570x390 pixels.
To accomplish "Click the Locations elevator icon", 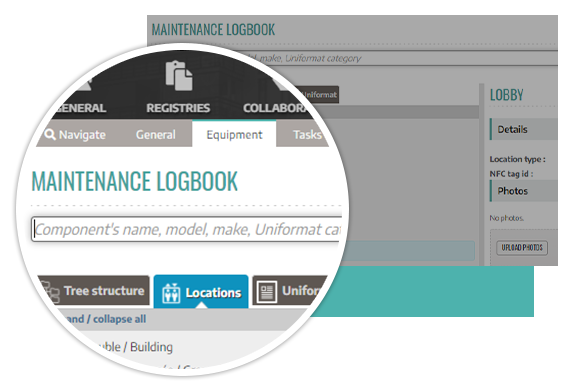I will [x=171, y=293].
